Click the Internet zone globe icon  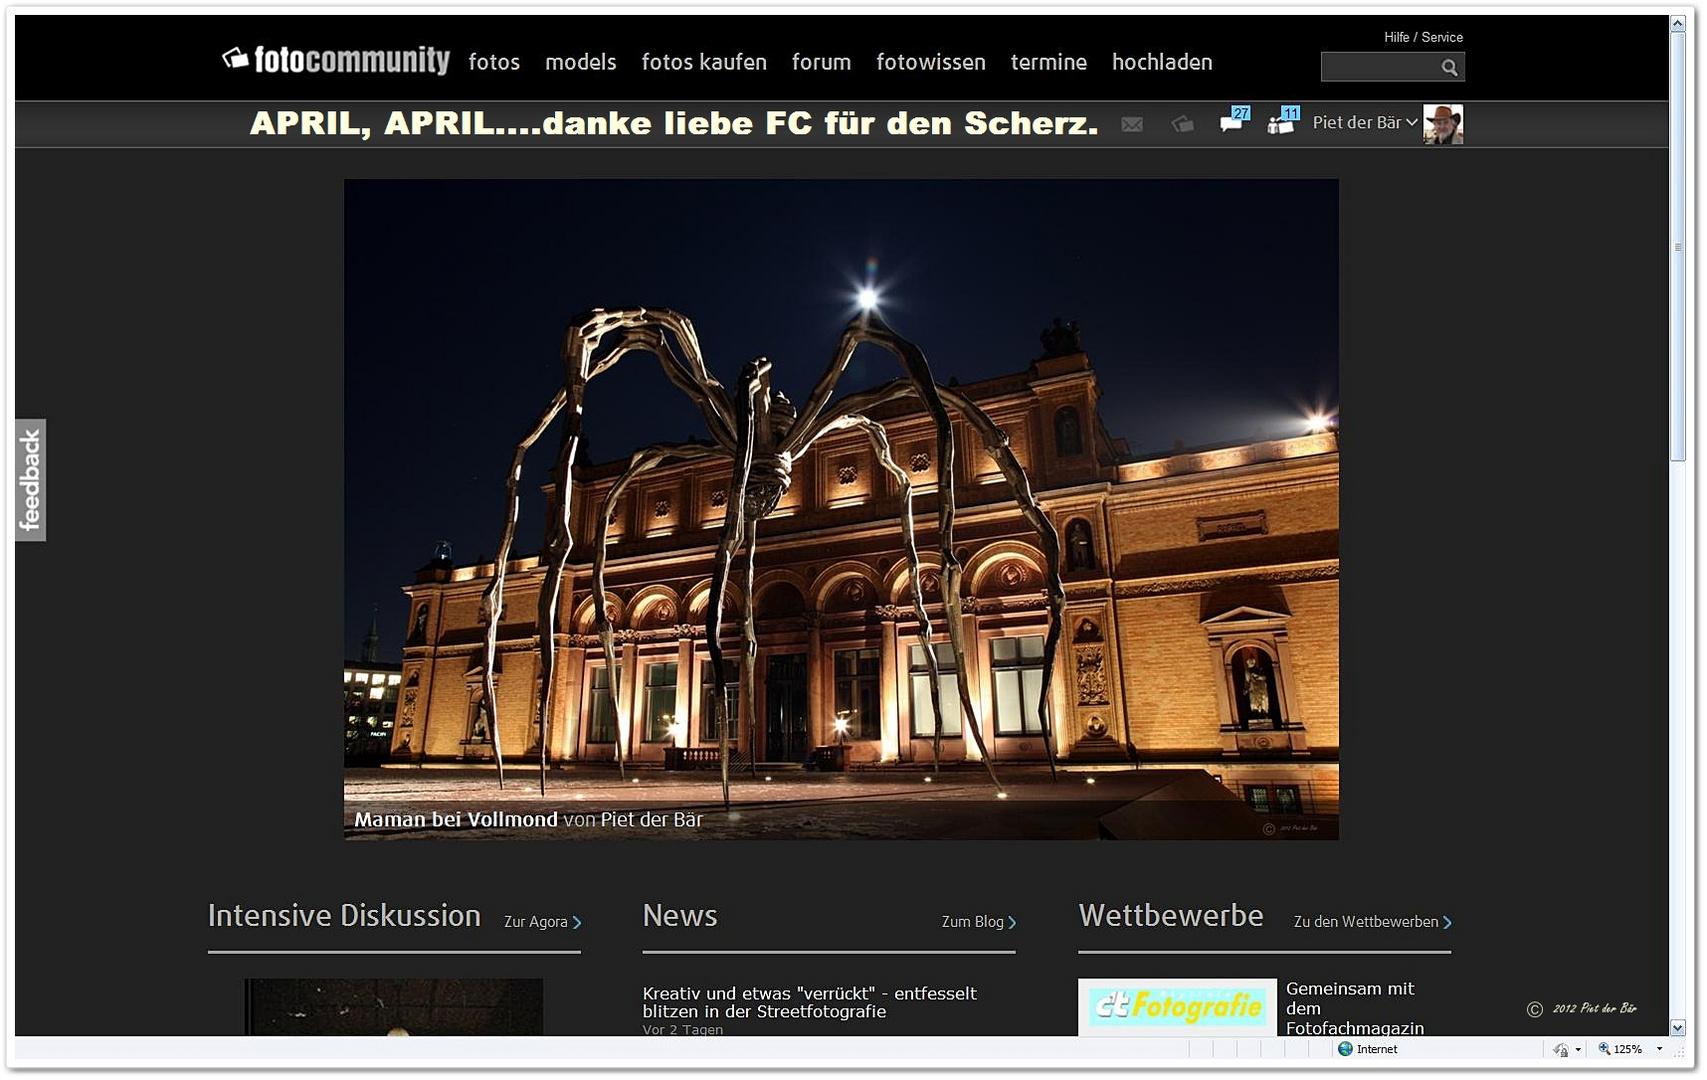pyautogui.click(x=1345, y=1049)
